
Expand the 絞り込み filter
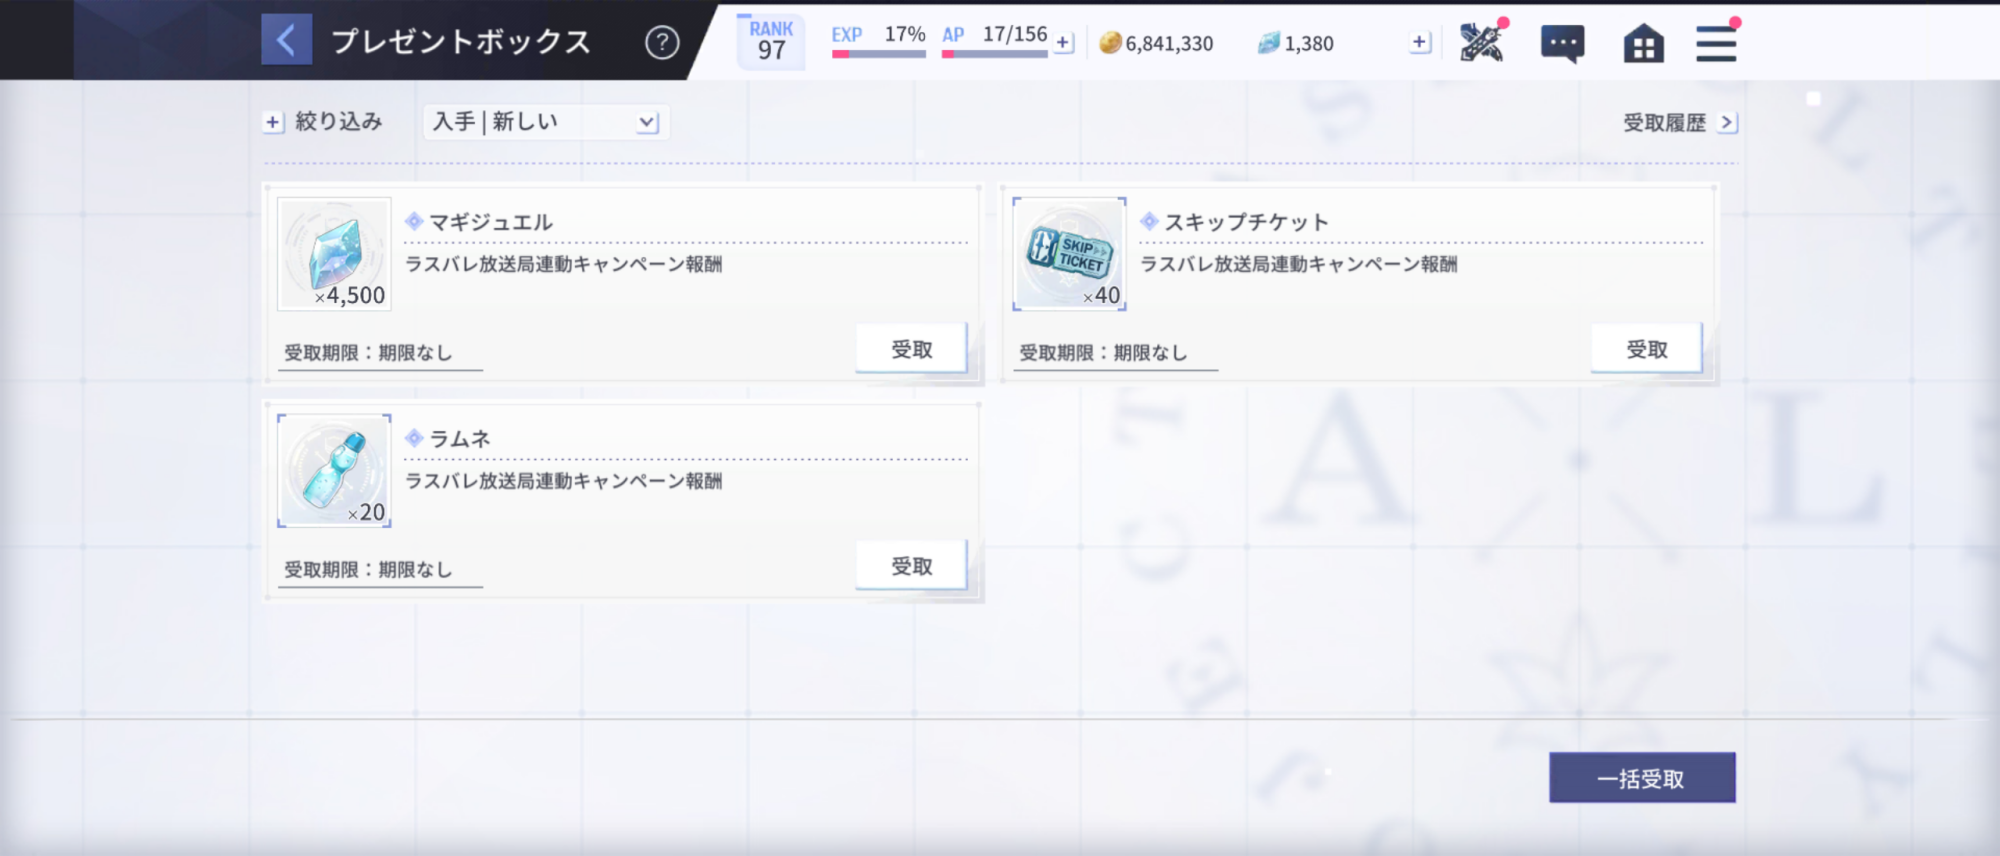[323, 122]
